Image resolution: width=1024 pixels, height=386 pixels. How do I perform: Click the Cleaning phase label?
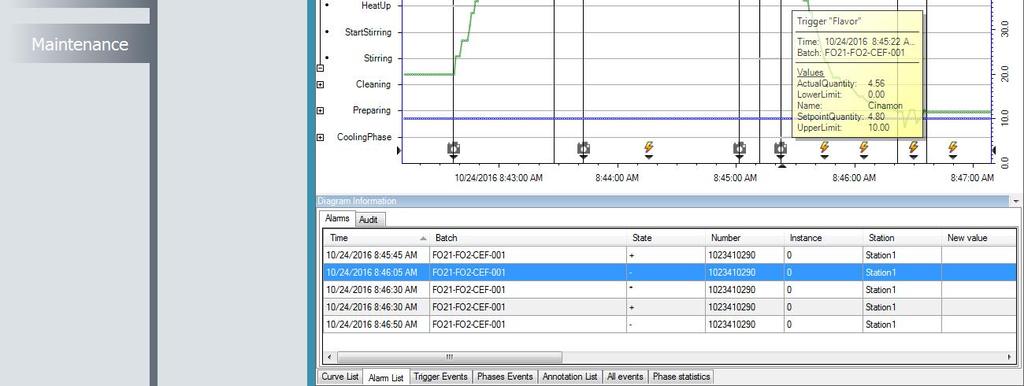click(x=373, y=84)
